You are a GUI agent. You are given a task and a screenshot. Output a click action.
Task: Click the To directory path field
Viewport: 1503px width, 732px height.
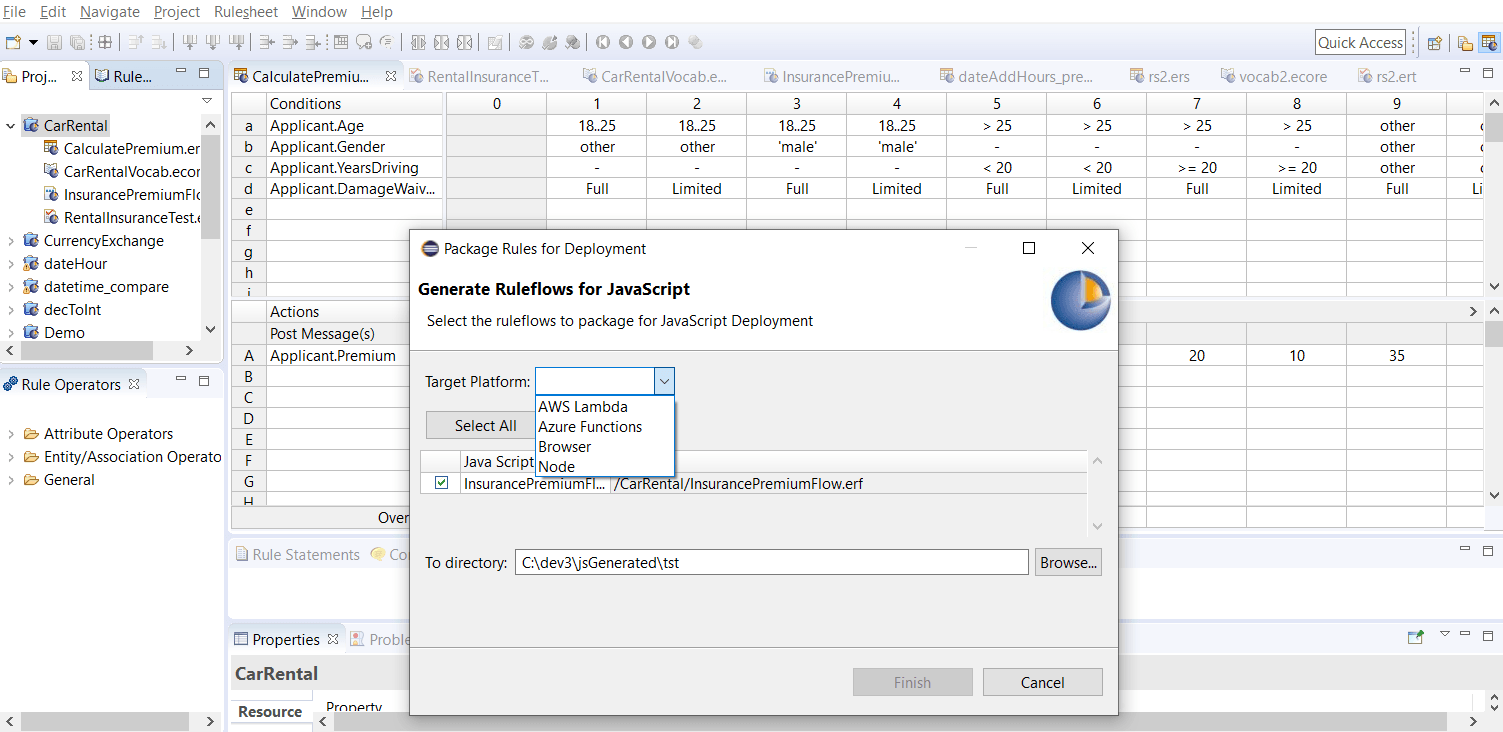click(770, 562)
